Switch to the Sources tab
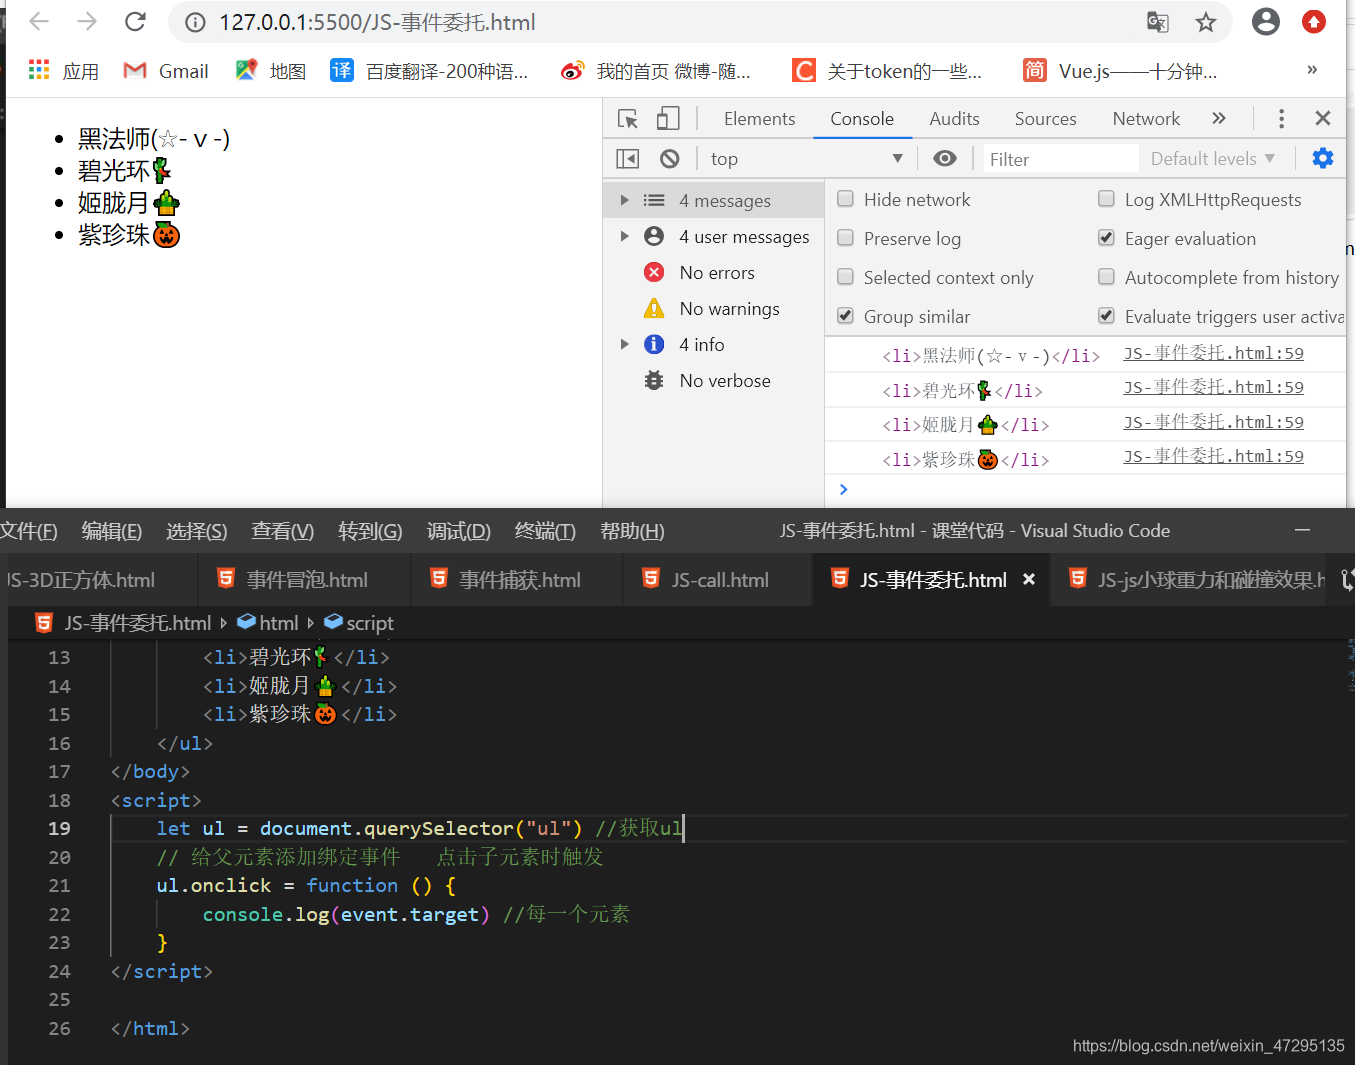Image resolution: width=1355 pixels, height=1065 pixels. [1045, 119]
